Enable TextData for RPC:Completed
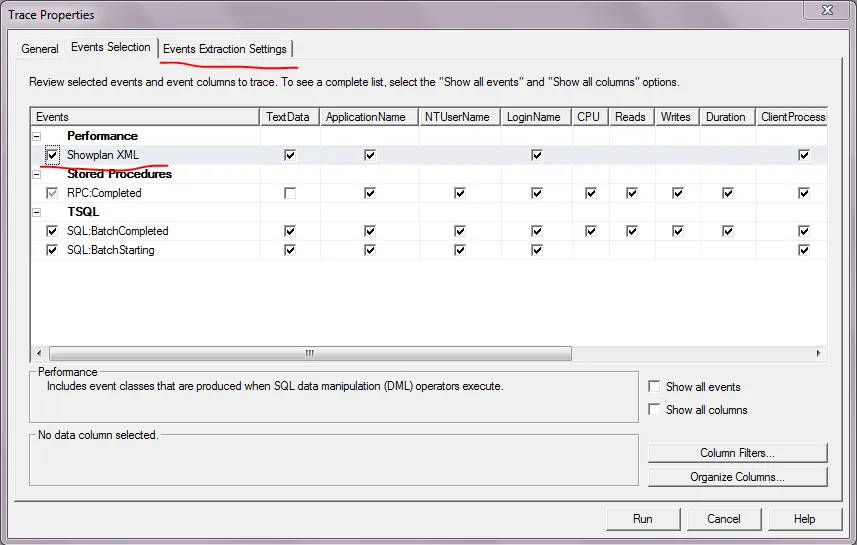Image resolution: width=857 pixels, height=545 pixels. pyautogui.click(x=290, y=193)
